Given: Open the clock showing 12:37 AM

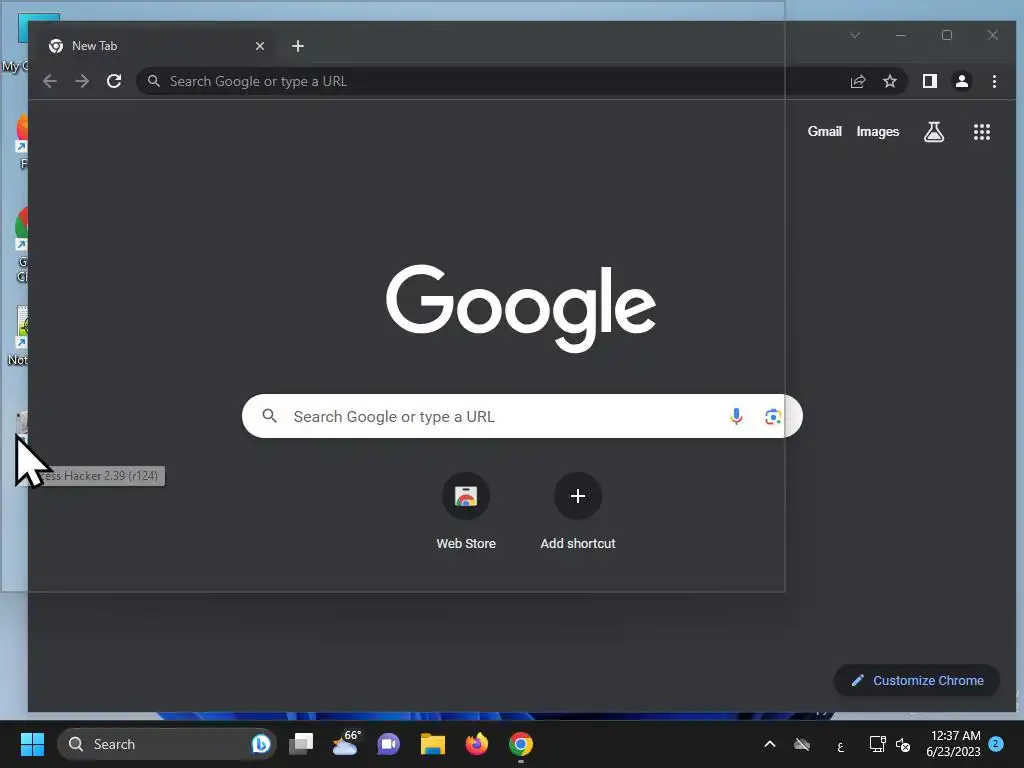Looking at the screenshot, I should point(954,744).
